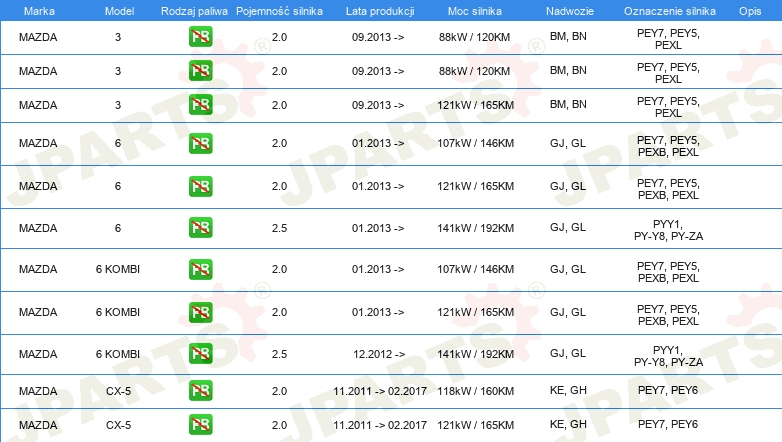The image size is (782, 442).
Task: Click PEY7, PEY5, PEXB, PEXL in the Mazda 6 165KM row
Action: [668, 189]
